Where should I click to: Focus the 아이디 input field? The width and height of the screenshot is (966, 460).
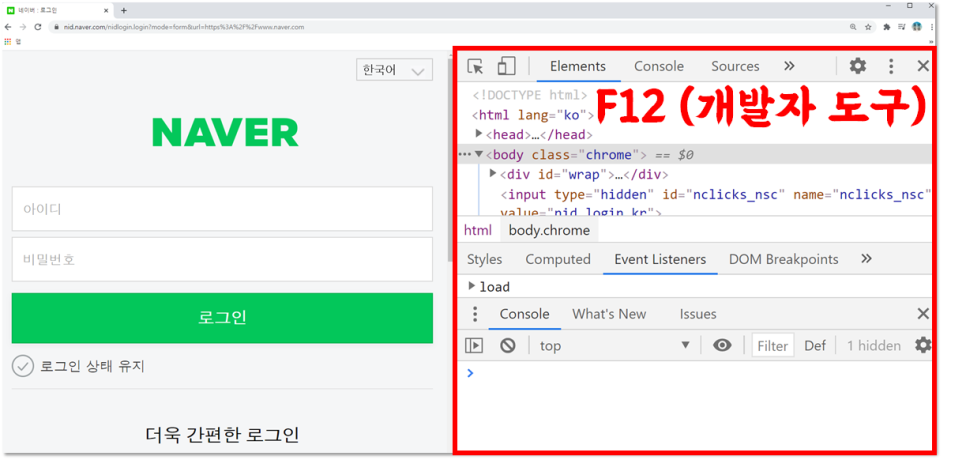222,209
